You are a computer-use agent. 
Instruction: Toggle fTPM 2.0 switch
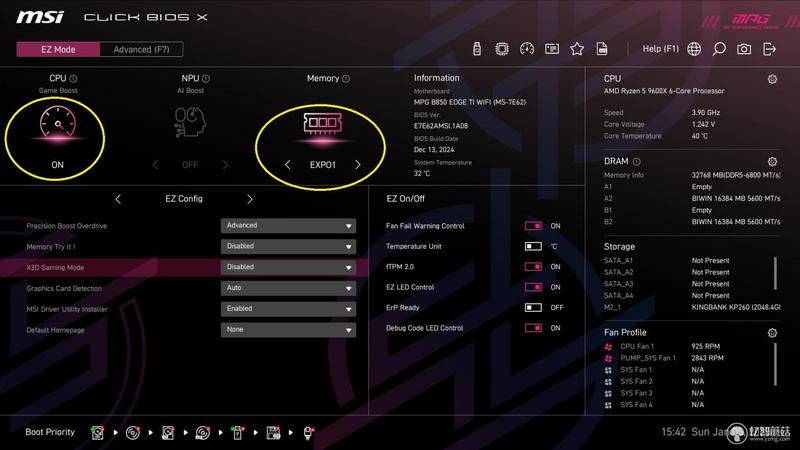pyautogui.click(x=533, y=267)
